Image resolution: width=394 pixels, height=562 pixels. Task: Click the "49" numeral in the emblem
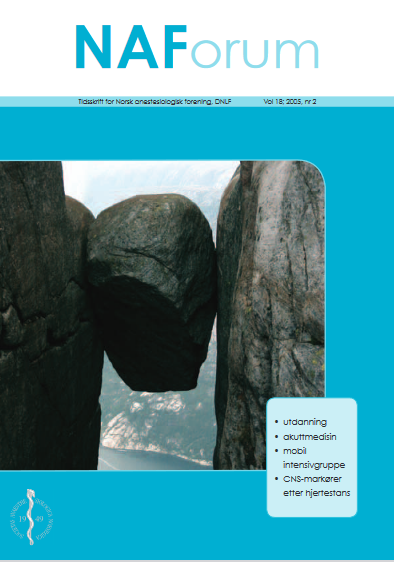(39, 518)
